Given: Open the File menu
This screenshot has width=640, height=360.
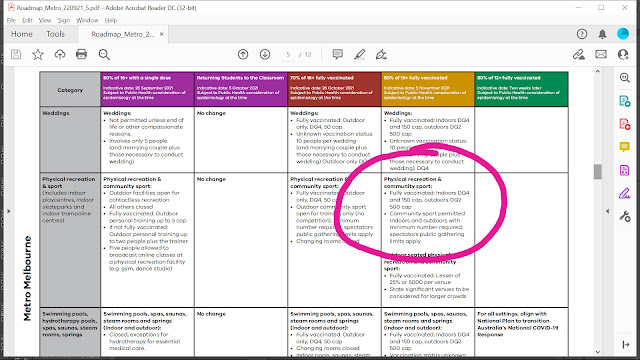Looking at the screenshot, I should (x=11, y=20).
